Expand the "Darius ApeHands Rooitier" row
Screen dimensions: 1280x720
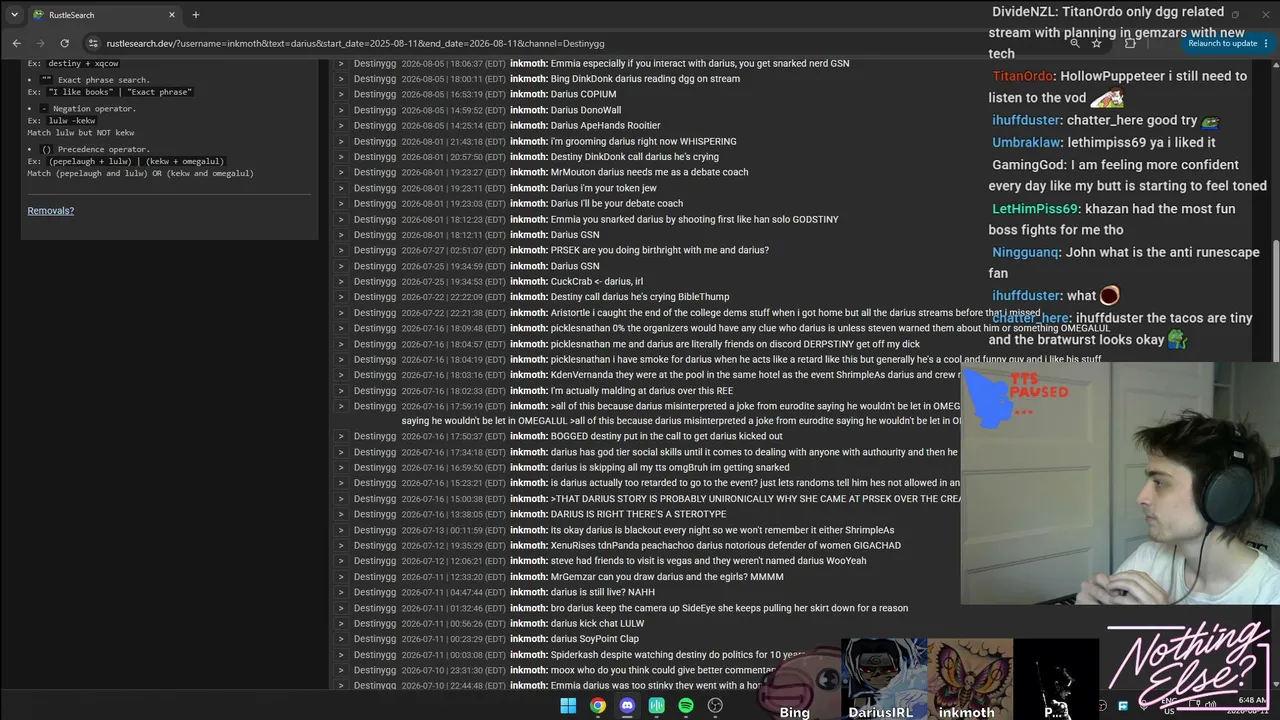pyautogui.click(x=341, y=125)
